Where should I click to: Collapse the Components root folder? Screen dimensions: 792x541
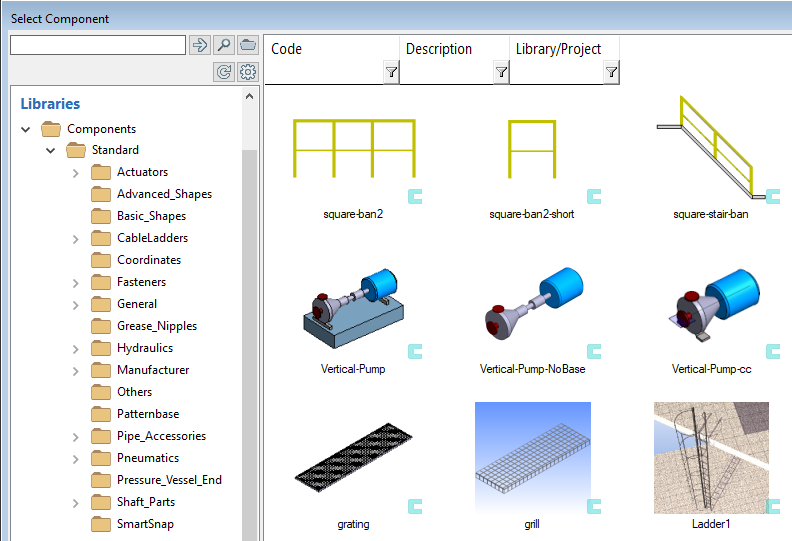26,129
